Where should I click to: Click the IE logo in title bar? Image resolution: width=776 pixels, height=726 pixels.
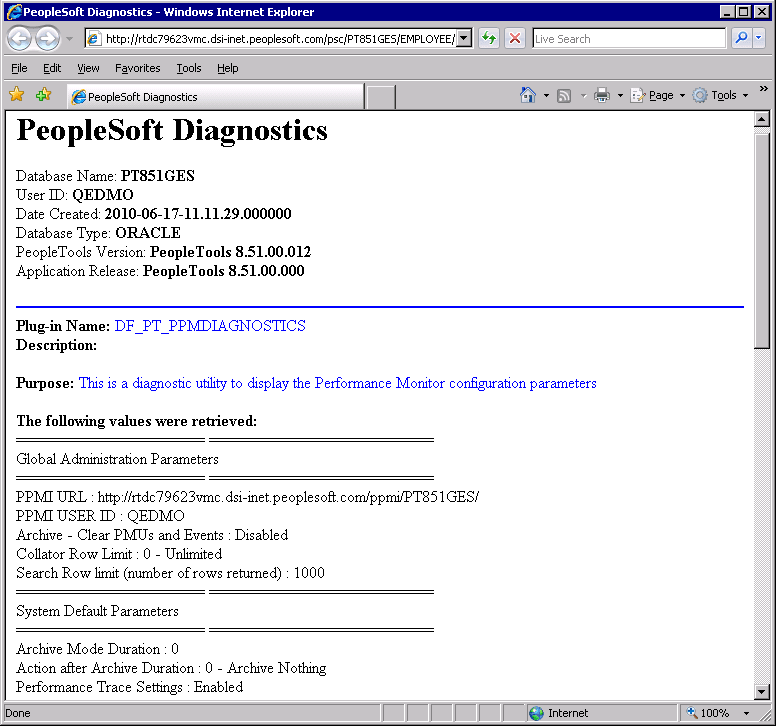pos(14,11)
